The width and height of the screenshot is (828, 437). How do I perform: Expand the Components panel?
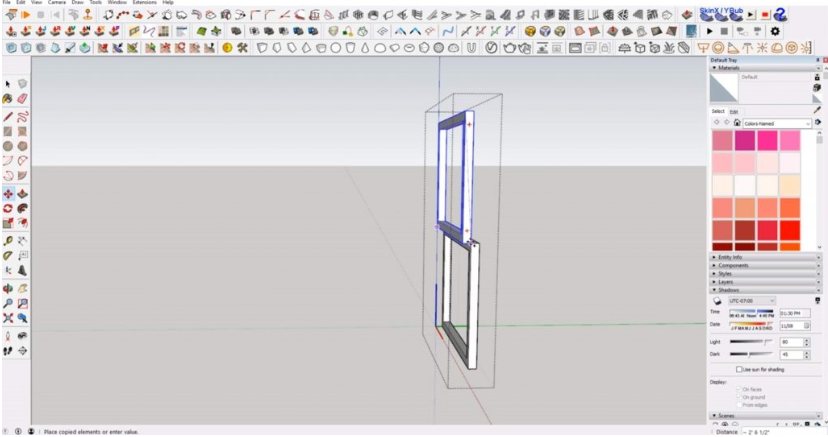[766, 265]
